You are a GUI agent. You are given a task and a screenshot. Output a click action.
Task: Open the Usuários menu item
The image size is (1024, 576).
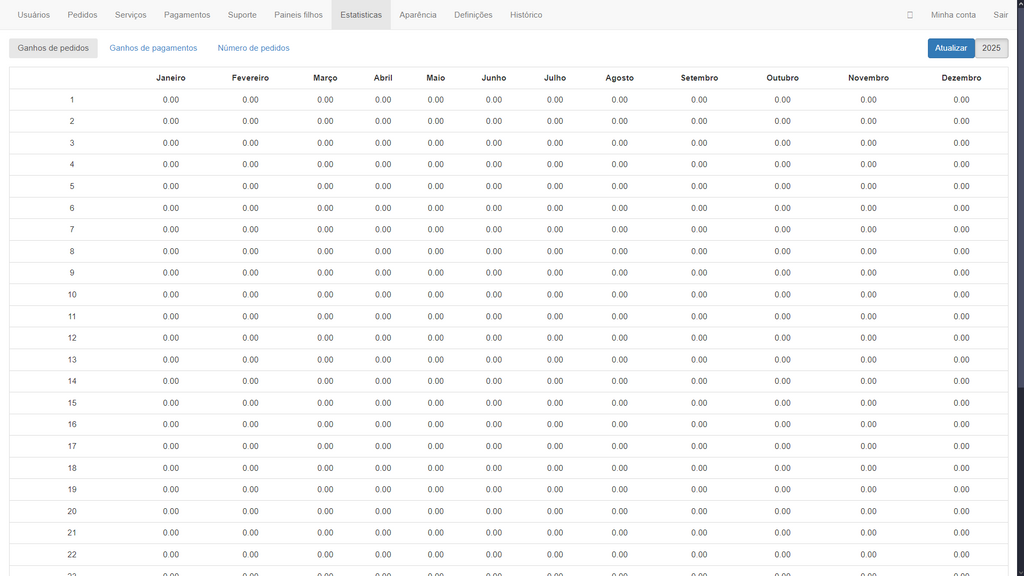click(x=33, y=15)
